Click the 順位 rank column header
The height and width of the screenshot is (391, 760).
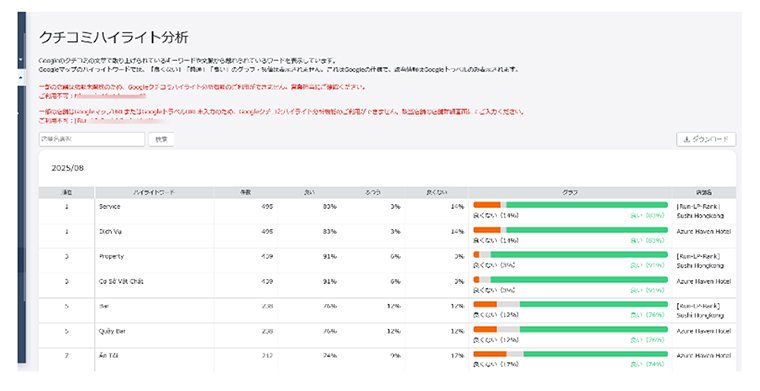click(x=66, y=192)
